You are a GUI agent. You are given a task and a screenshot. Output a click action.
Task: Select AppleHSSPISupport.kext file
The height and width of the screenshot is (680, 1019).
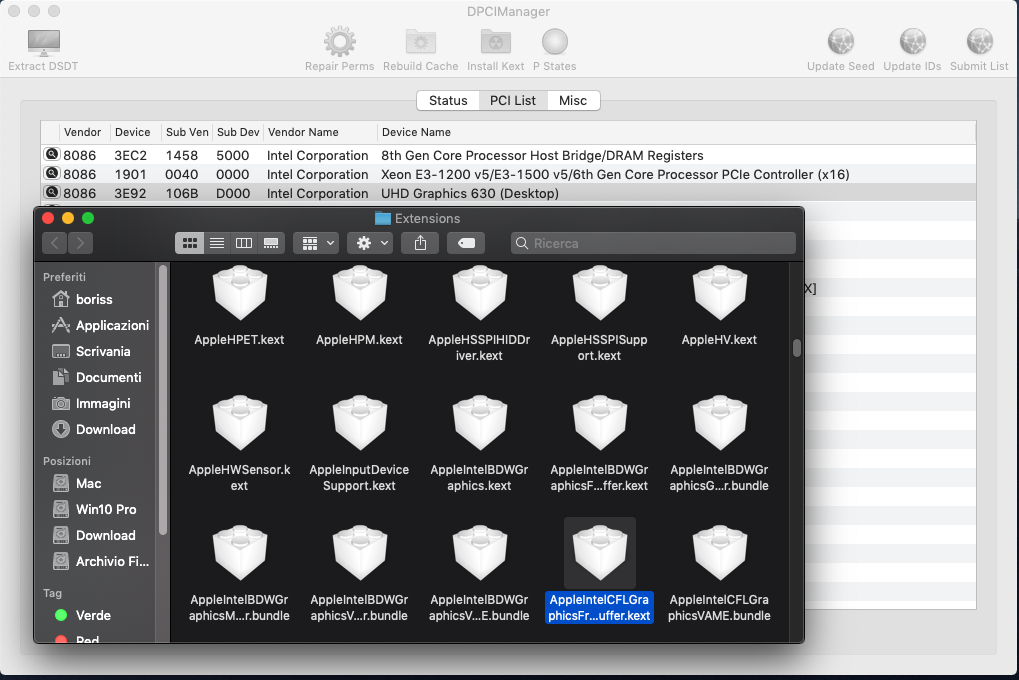pos(599,312)
